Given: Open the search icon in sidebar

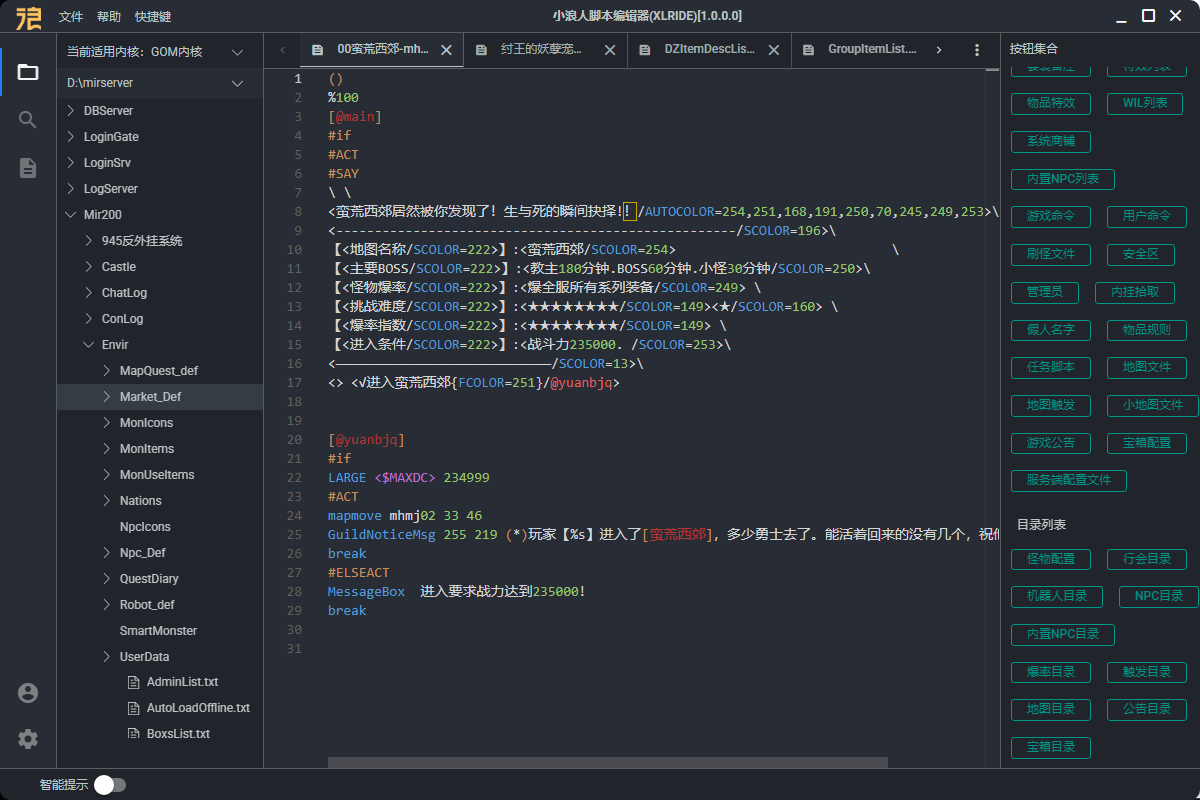Looking at the screenshot, I should pos(28,120).
